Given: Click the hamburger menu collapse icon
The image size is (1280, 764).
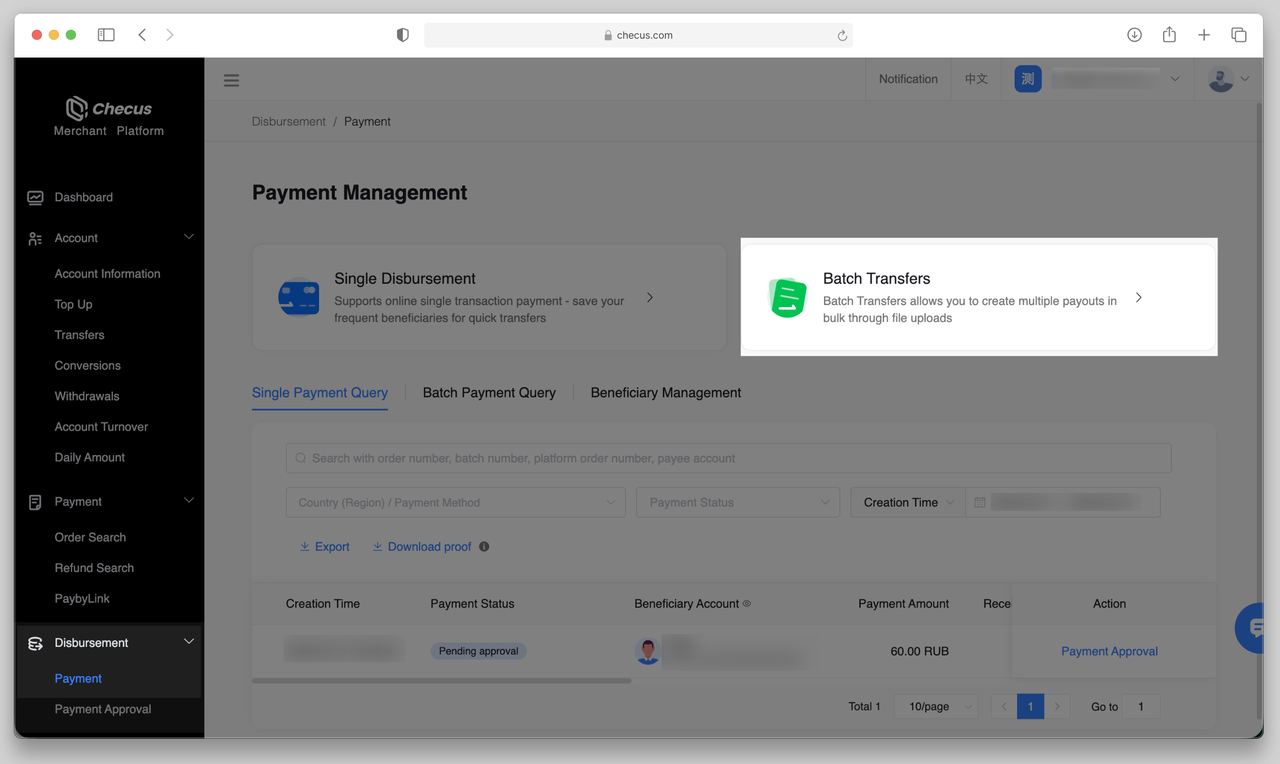Looking at the screenshot, I should [231, 80].
